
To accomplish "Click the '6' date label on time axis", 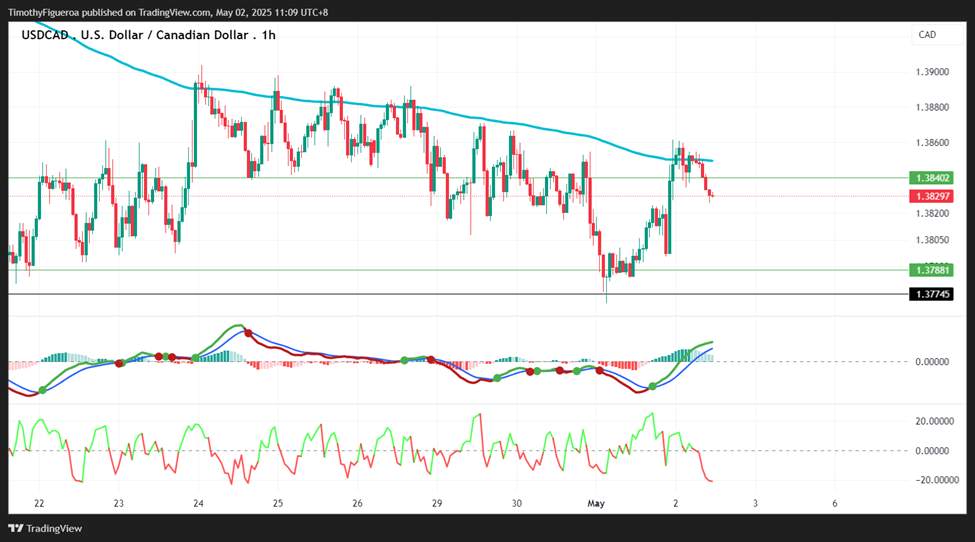I will click(834, 503).
